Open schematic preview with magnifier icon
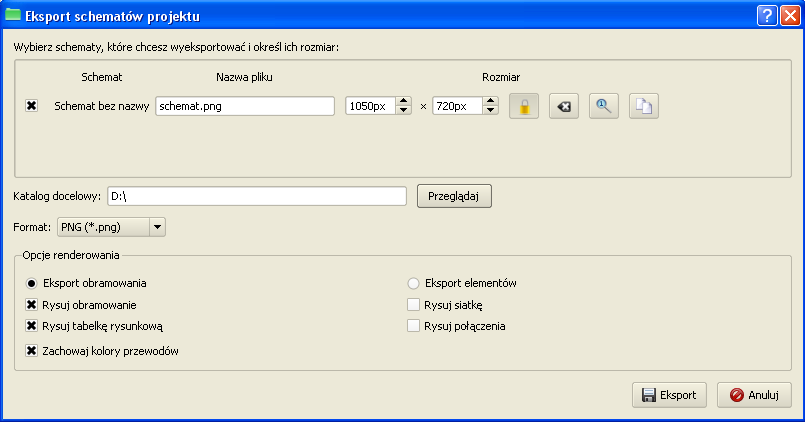 604,106
